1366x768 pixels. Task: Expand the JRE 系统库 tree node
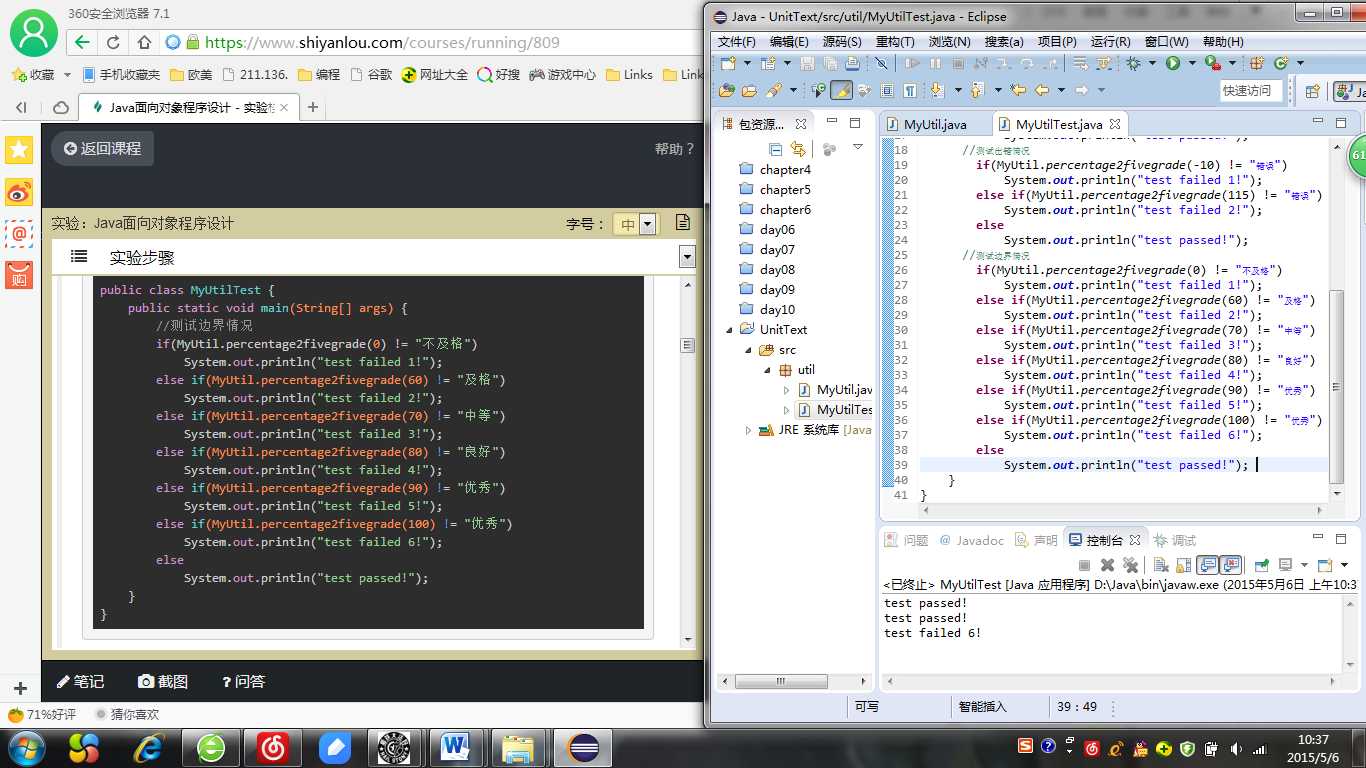pyautogui.click(x=748, y=430)
